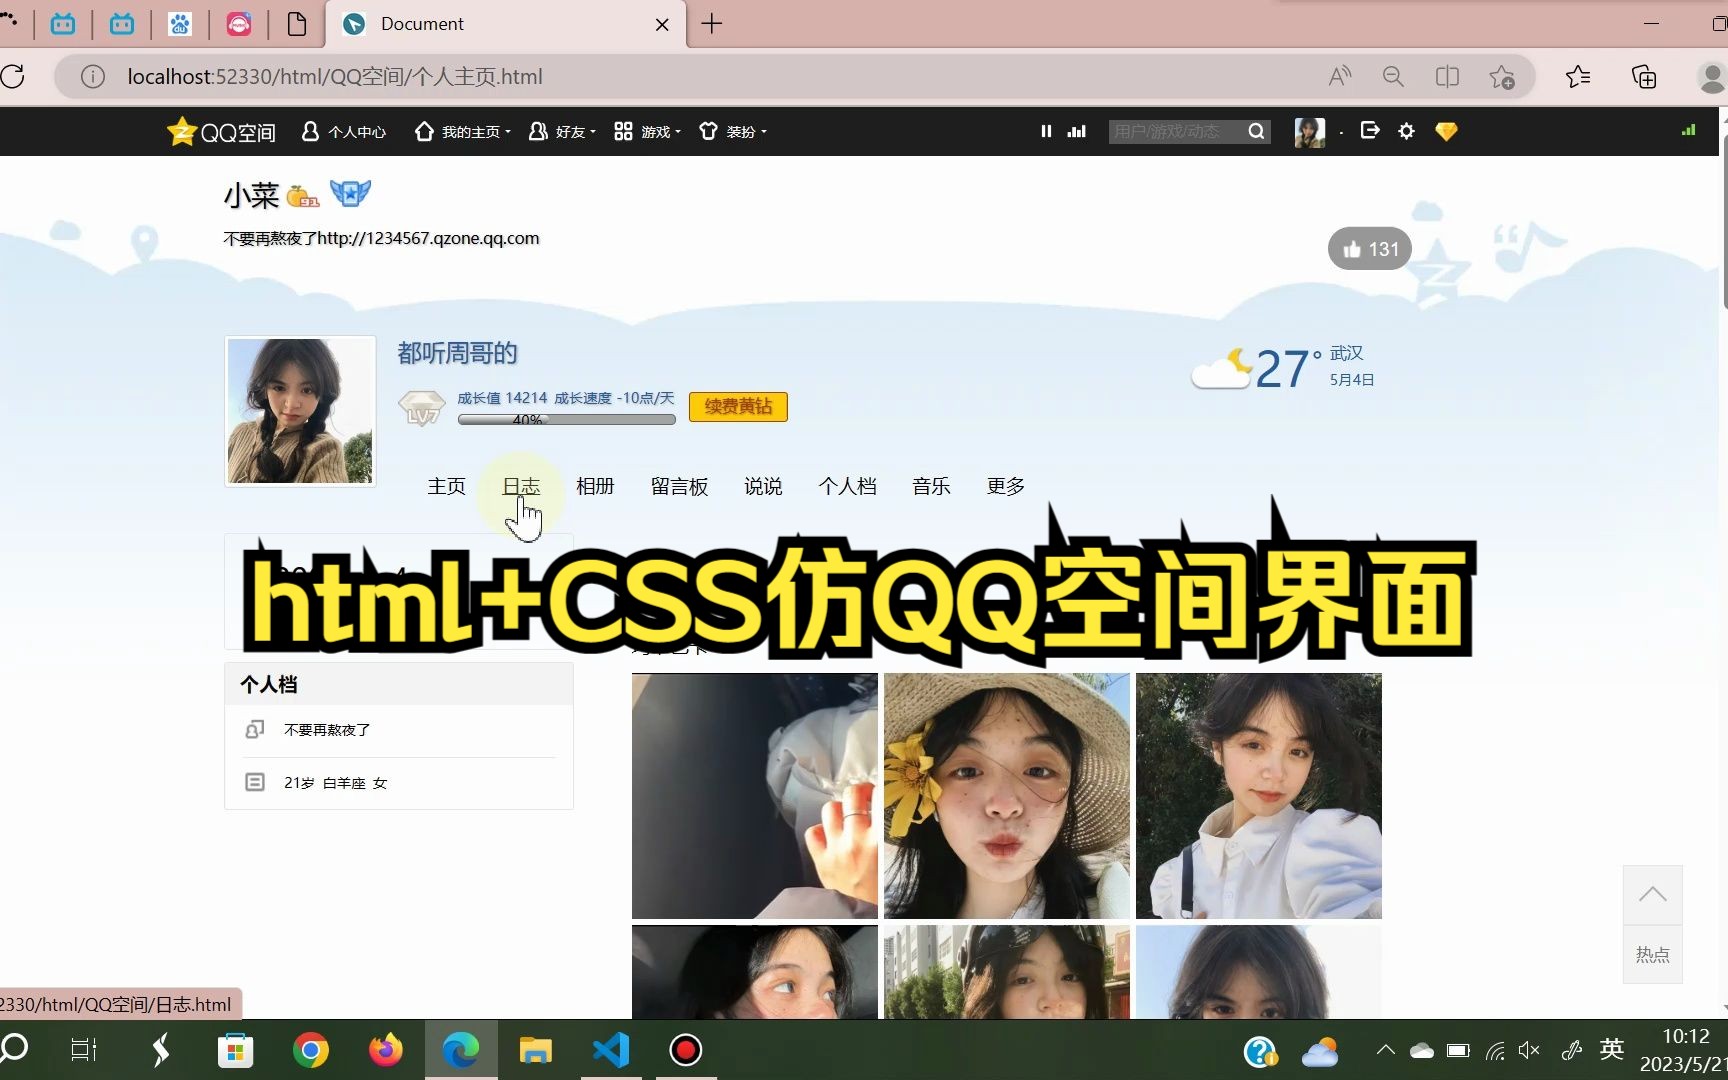This screenshot has height=1080, width=1728.
Task: Click the read aloud icon in address bar
Action: (1340, 76)
